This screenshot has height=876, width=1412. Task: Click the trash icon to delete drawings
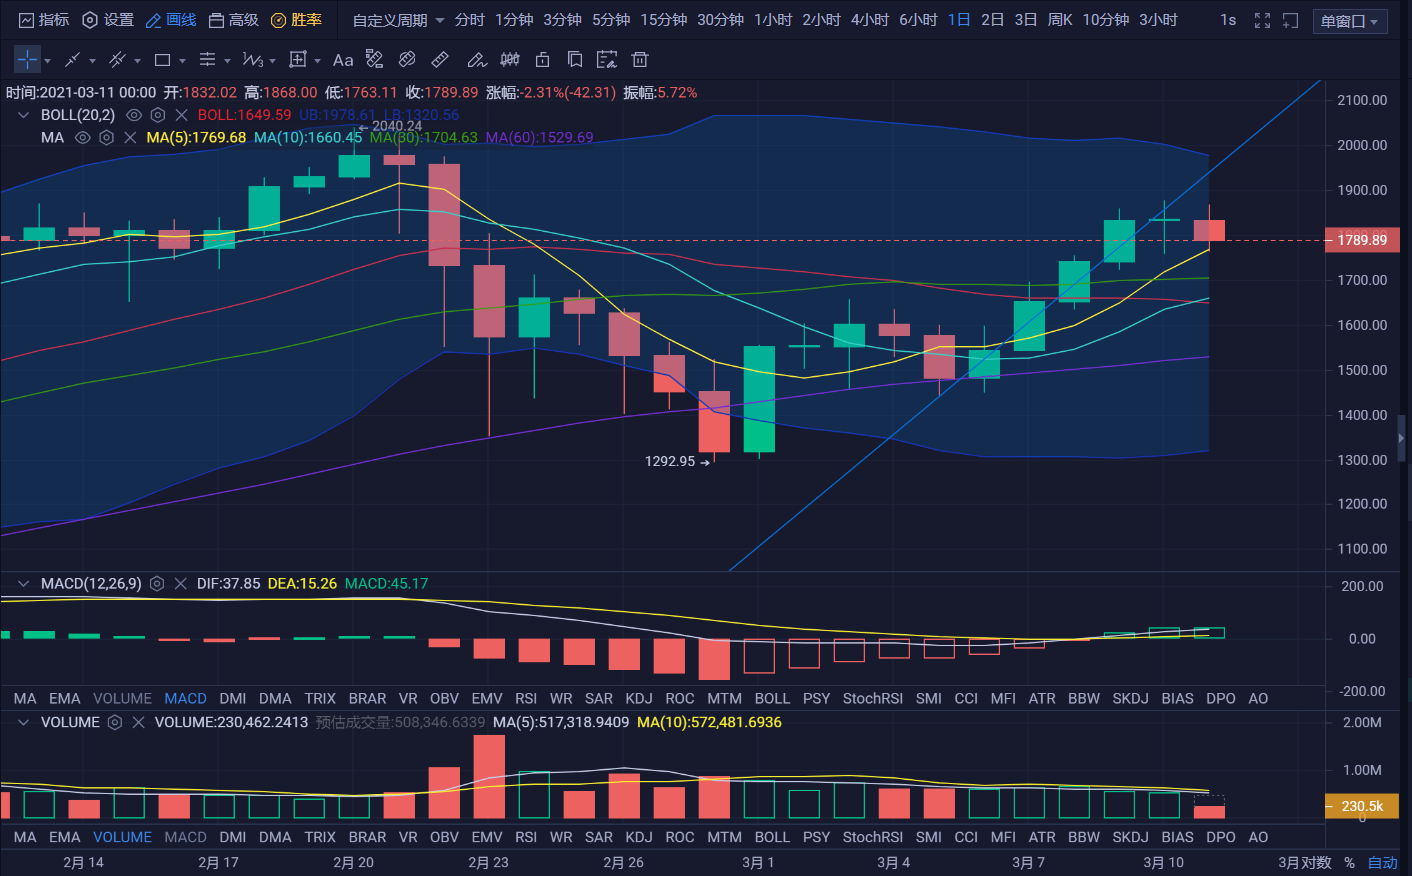coord(640,60)
